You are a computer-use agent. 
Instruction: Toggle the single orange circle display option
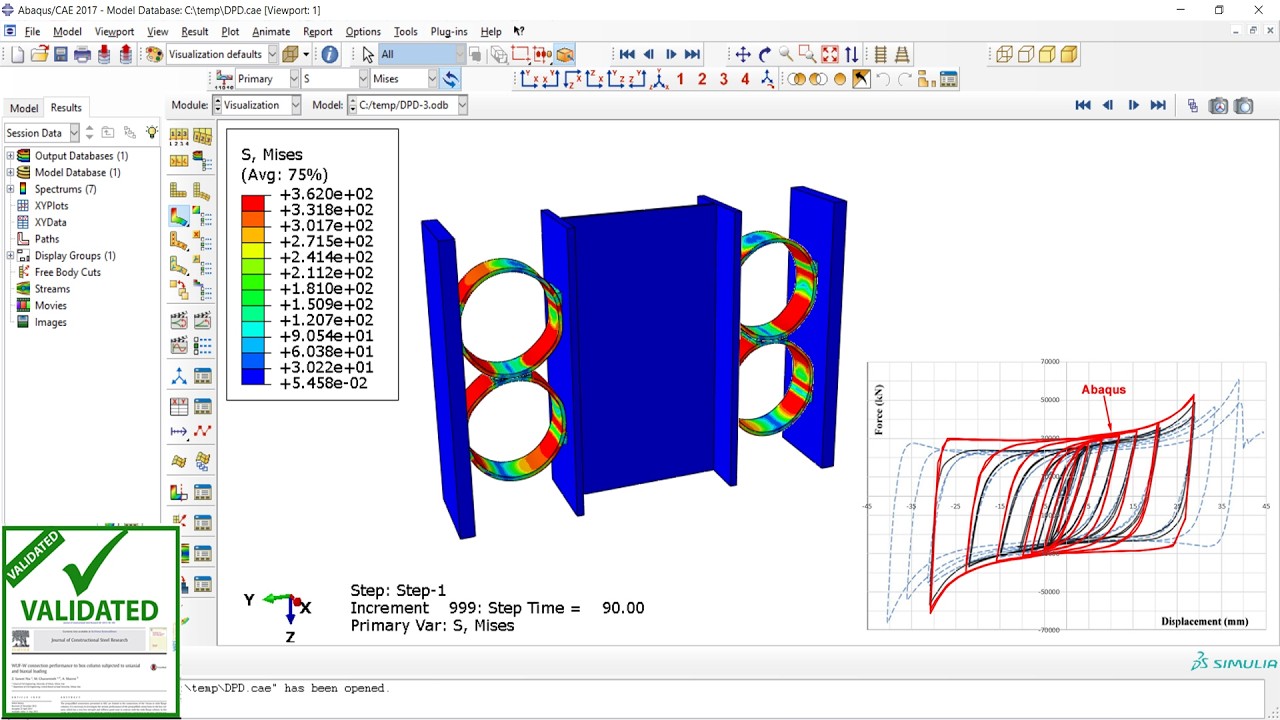tap(840, 79)
